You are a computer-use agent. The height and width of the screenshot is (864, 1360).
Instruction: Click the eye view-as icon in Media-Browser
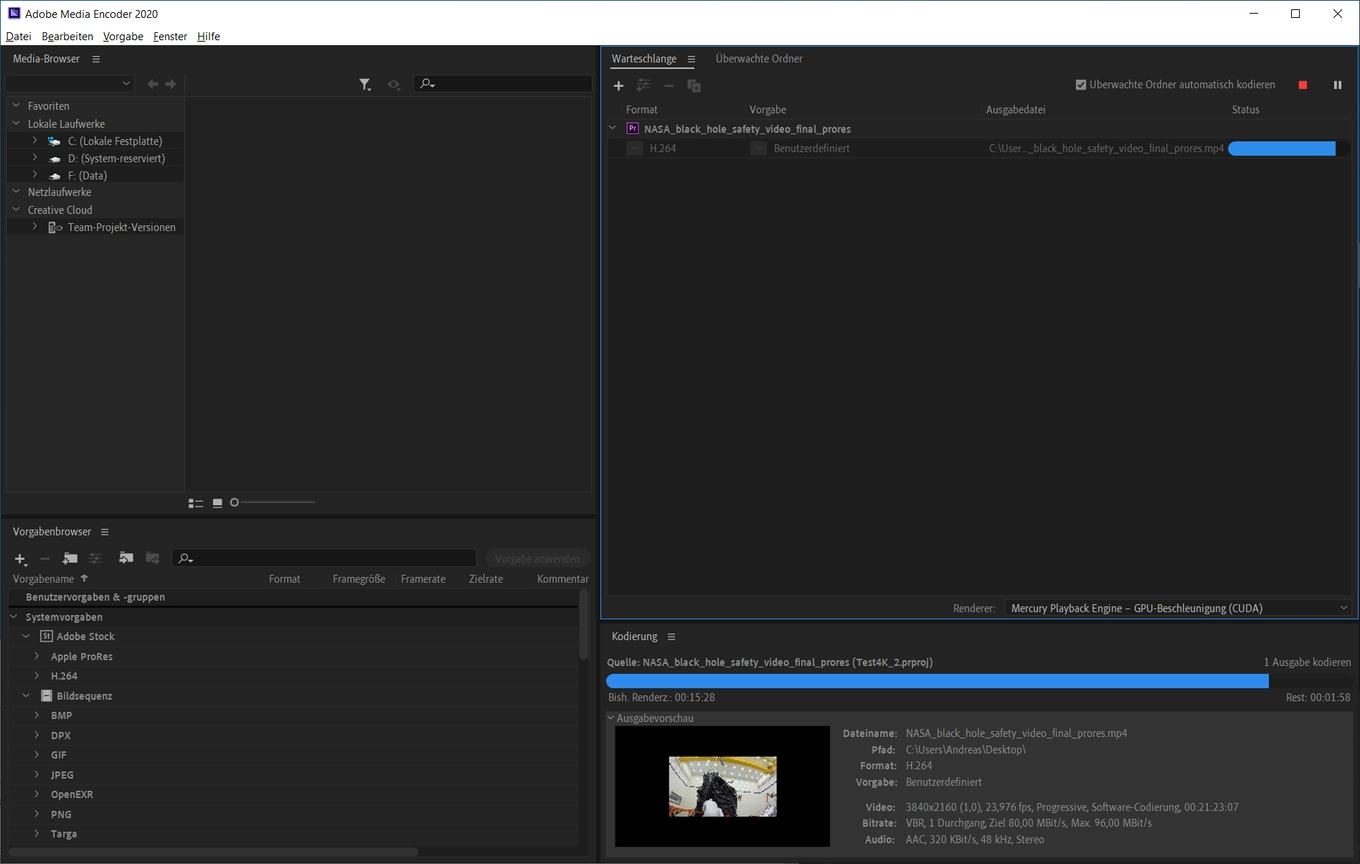[x=394, y=85]
